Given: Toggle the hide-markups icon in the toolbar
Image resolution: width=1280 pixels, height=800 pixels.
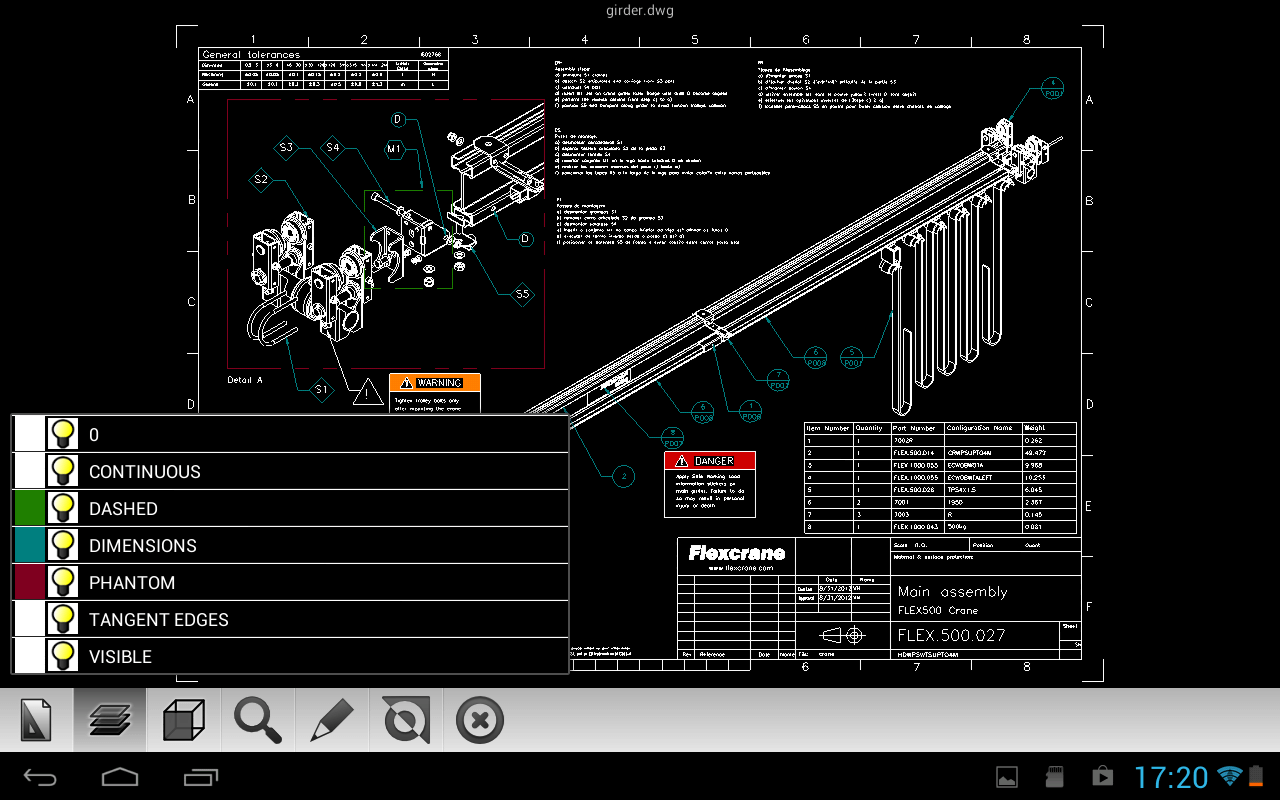Looking at the screenshot, I should (405, 719).
